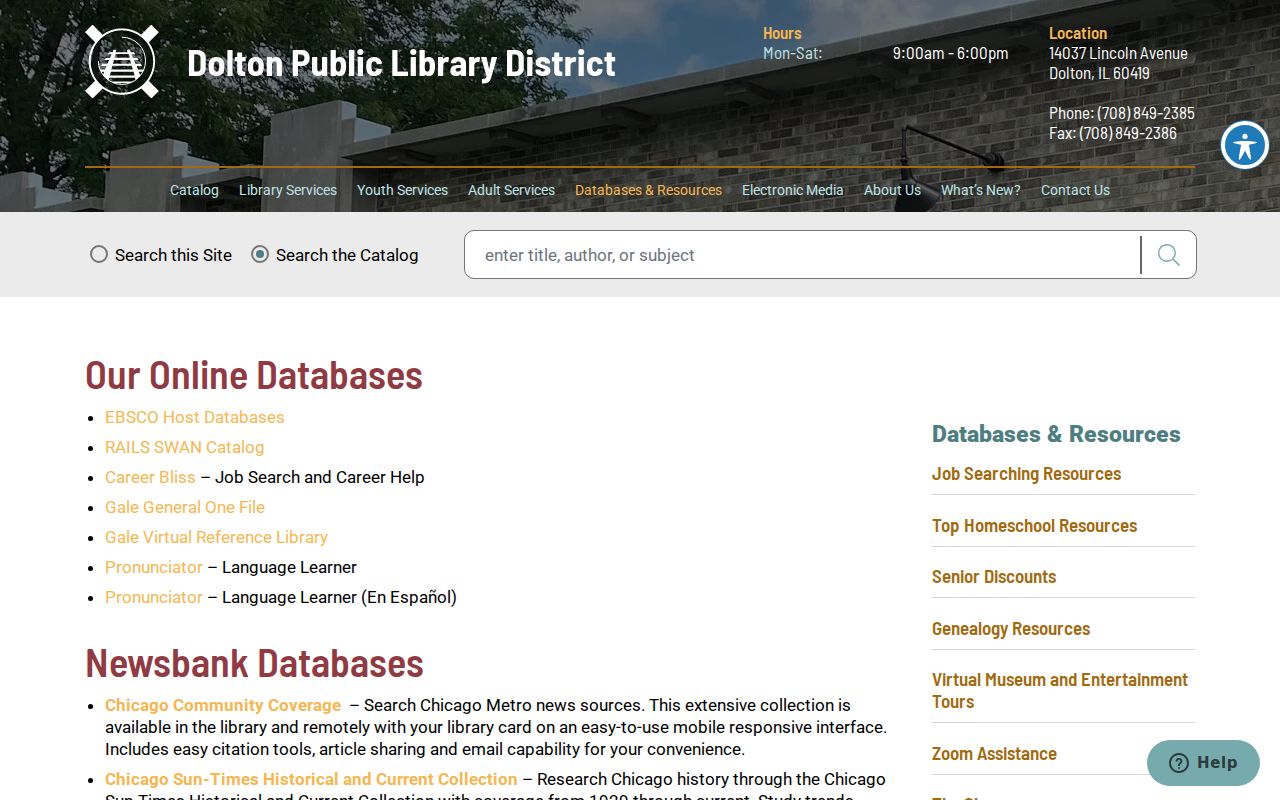Select the Search the Catalog radio button
Image resolution: width=1280 pixels, height=800 pixels.
click(260, 254)
